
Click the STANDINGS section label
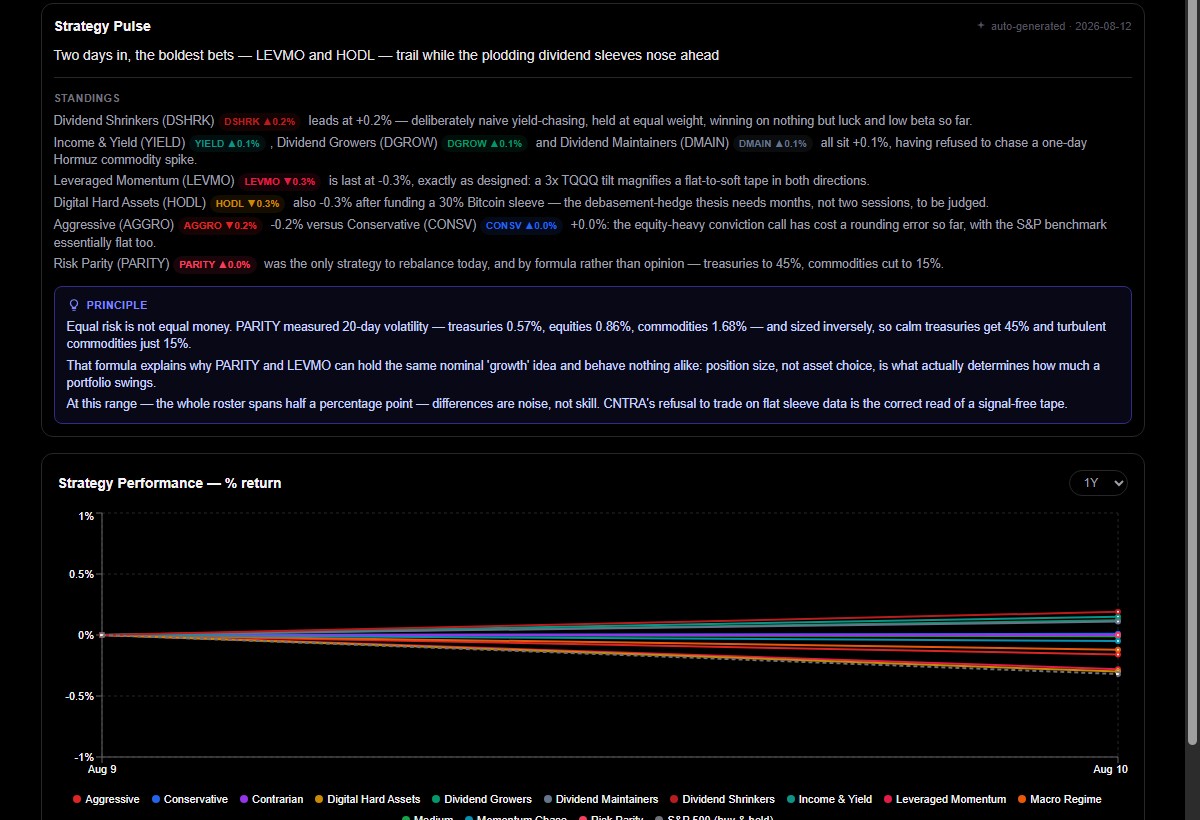pos(88,98)
